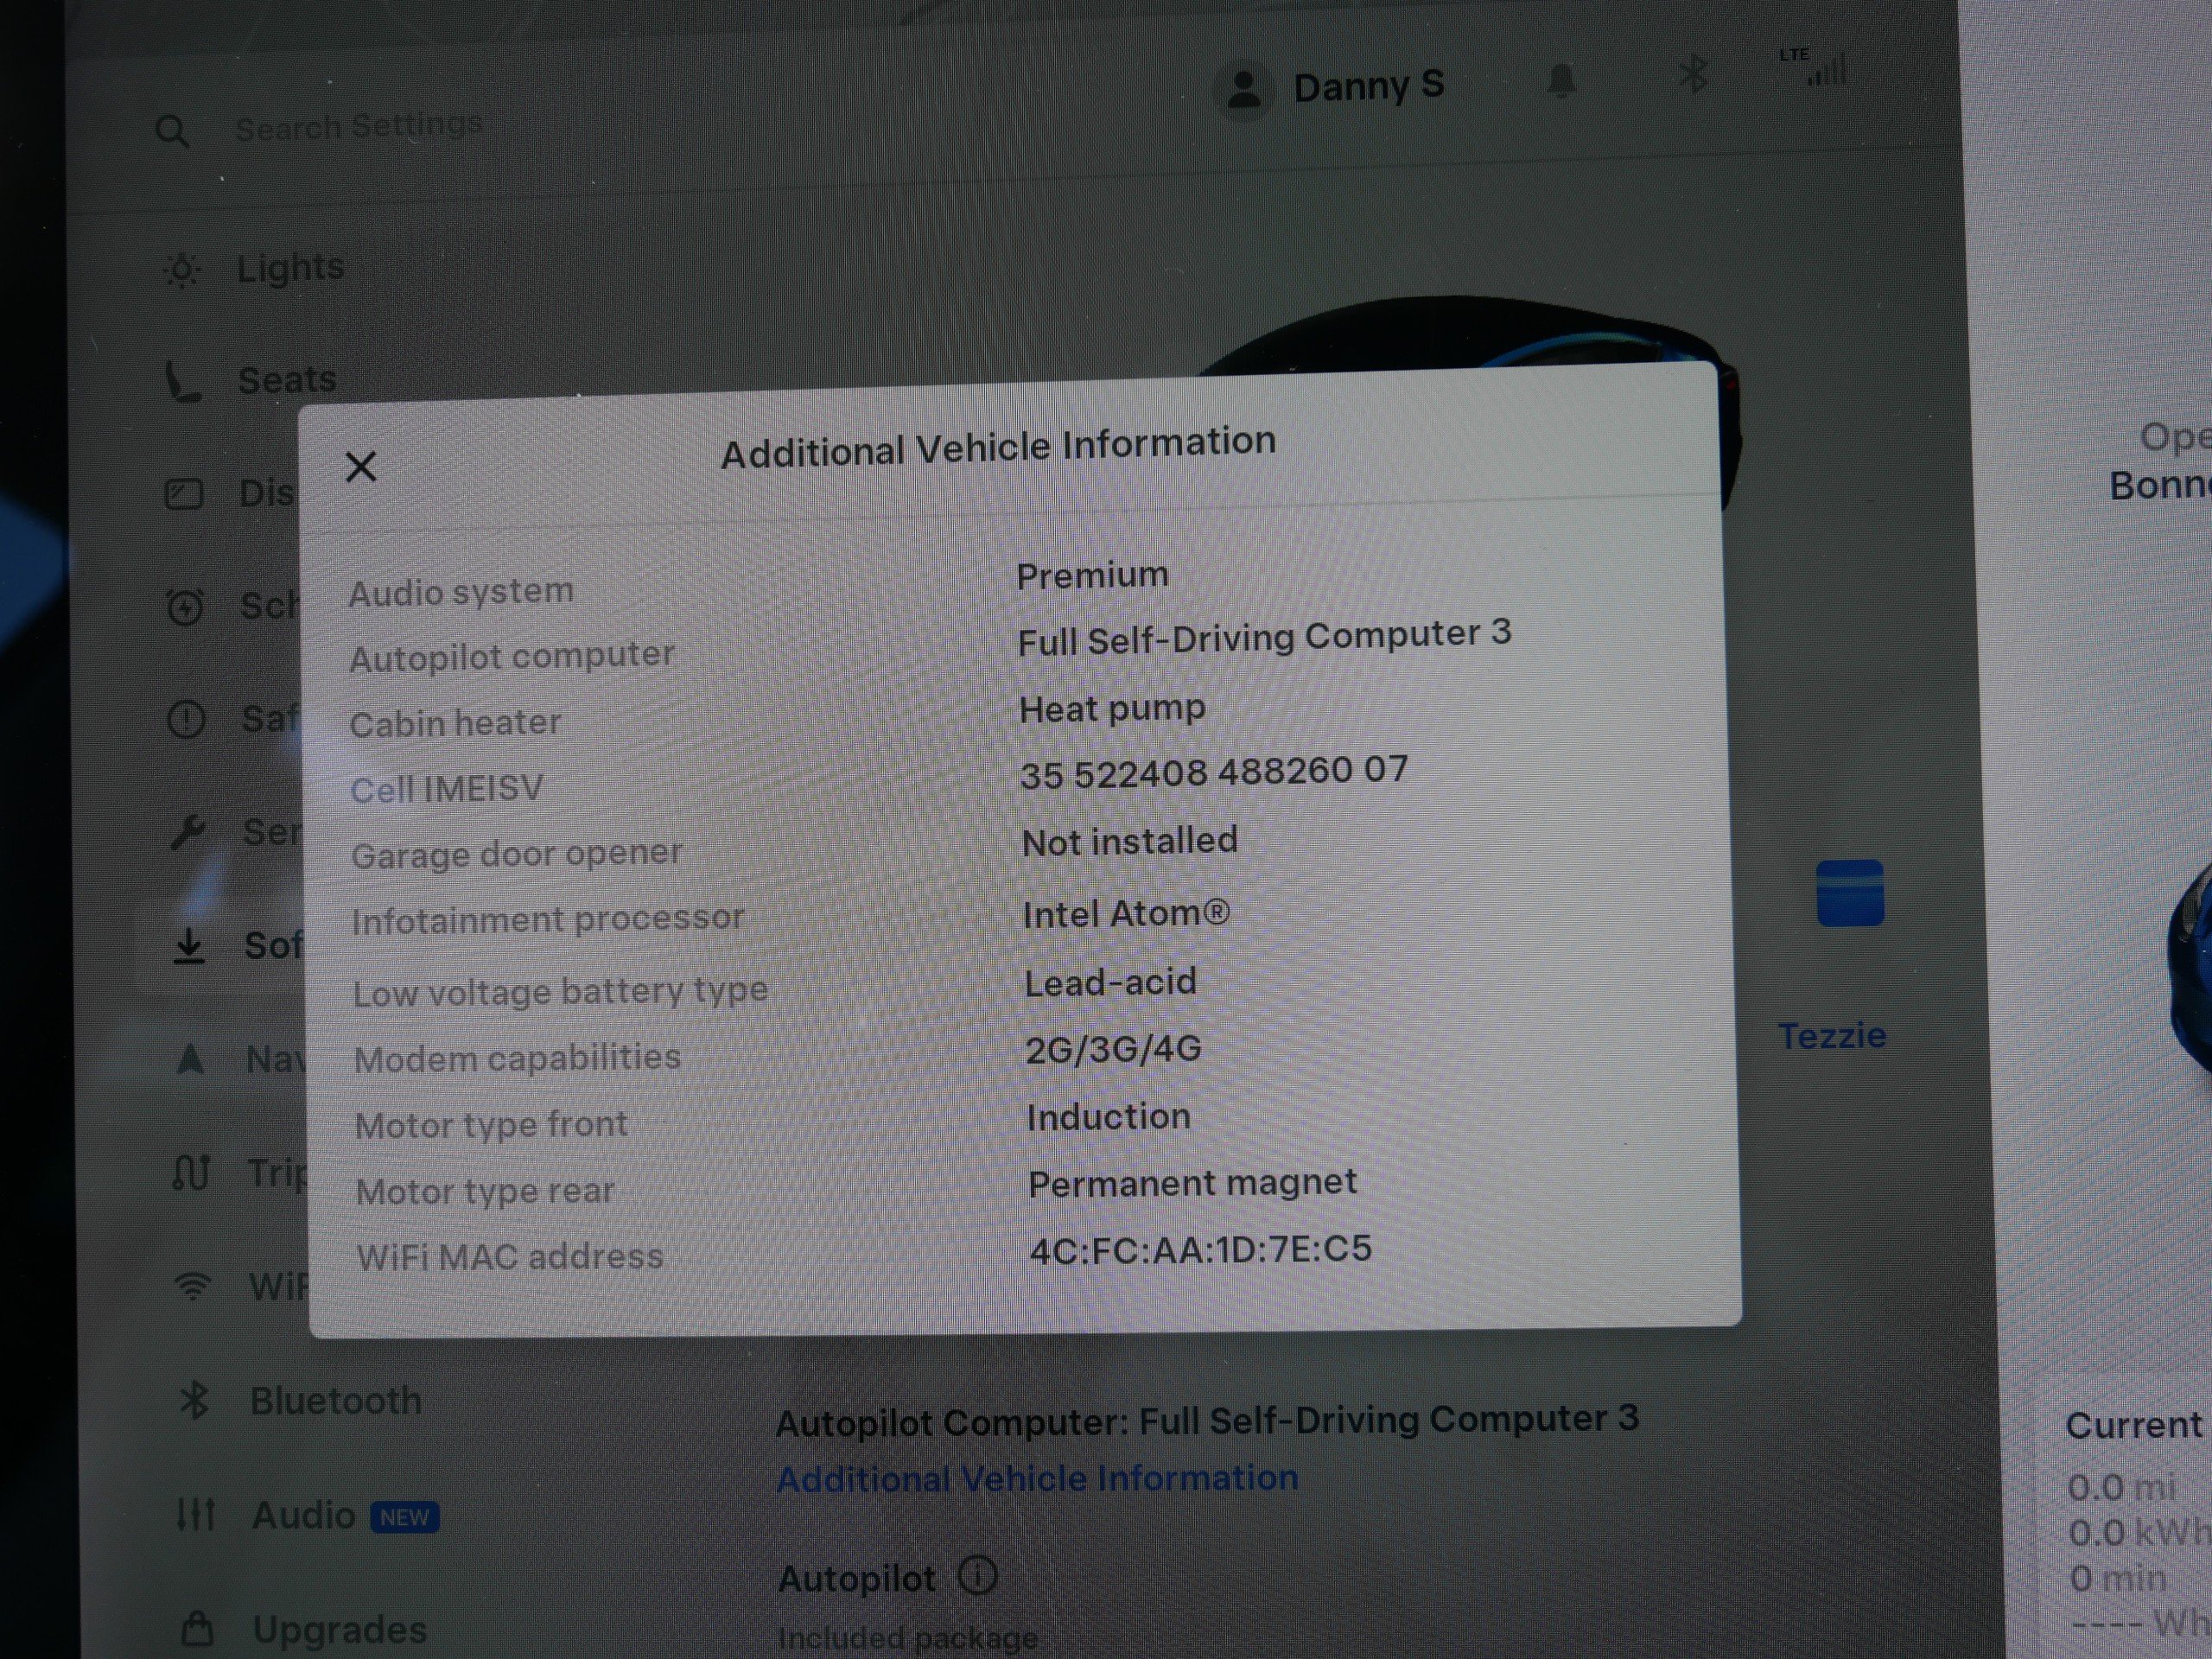Select the Navigation arrow icon
This screenshot has width=2212, height=1659.
(x=190, y=1059)
